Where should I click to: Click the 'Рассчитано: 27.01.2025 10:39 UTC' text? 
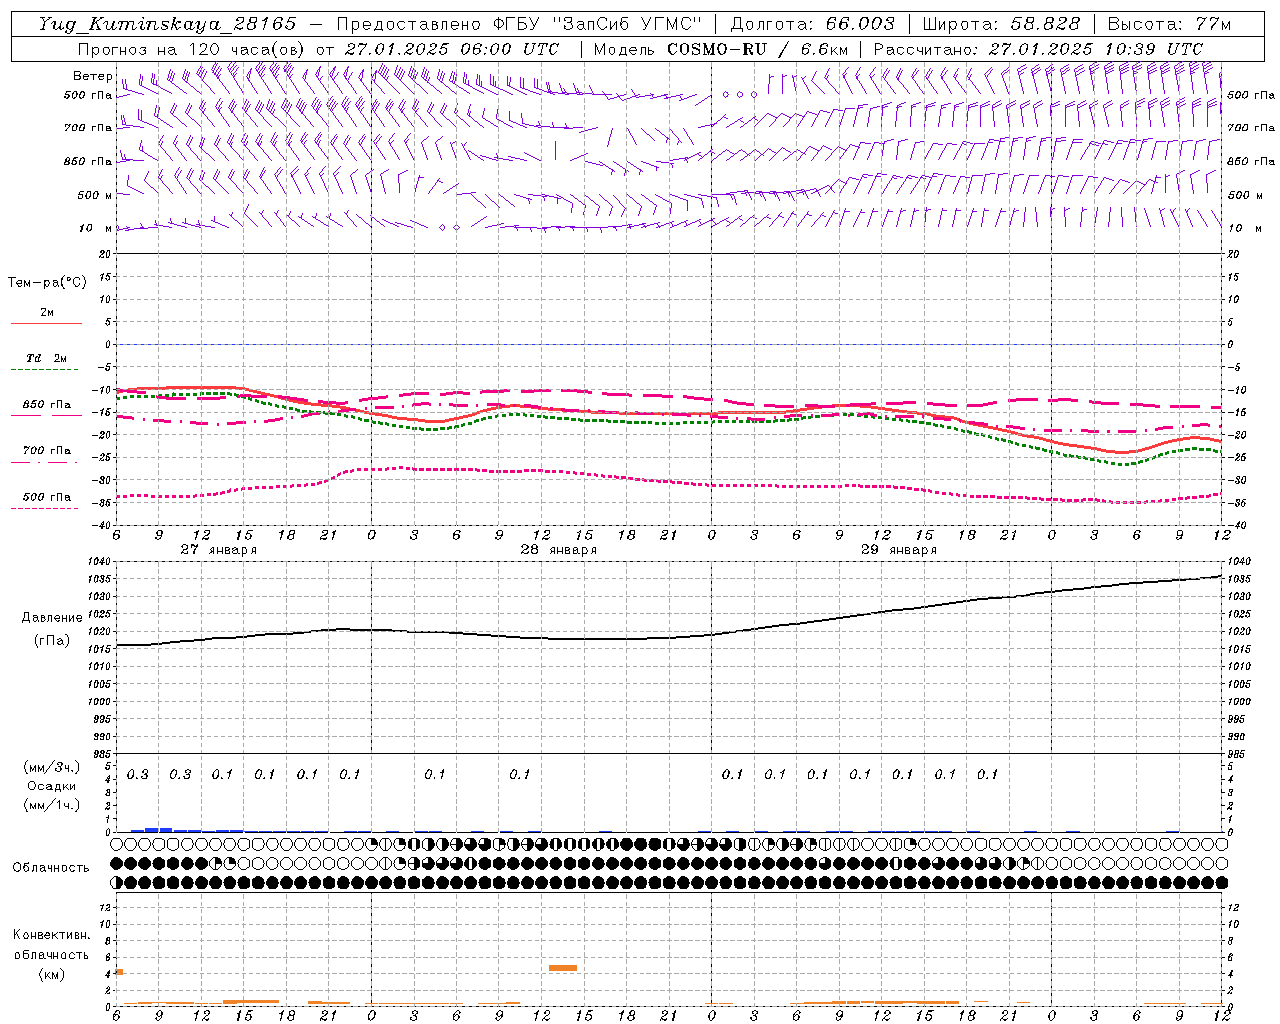[x=1038, y=49]
